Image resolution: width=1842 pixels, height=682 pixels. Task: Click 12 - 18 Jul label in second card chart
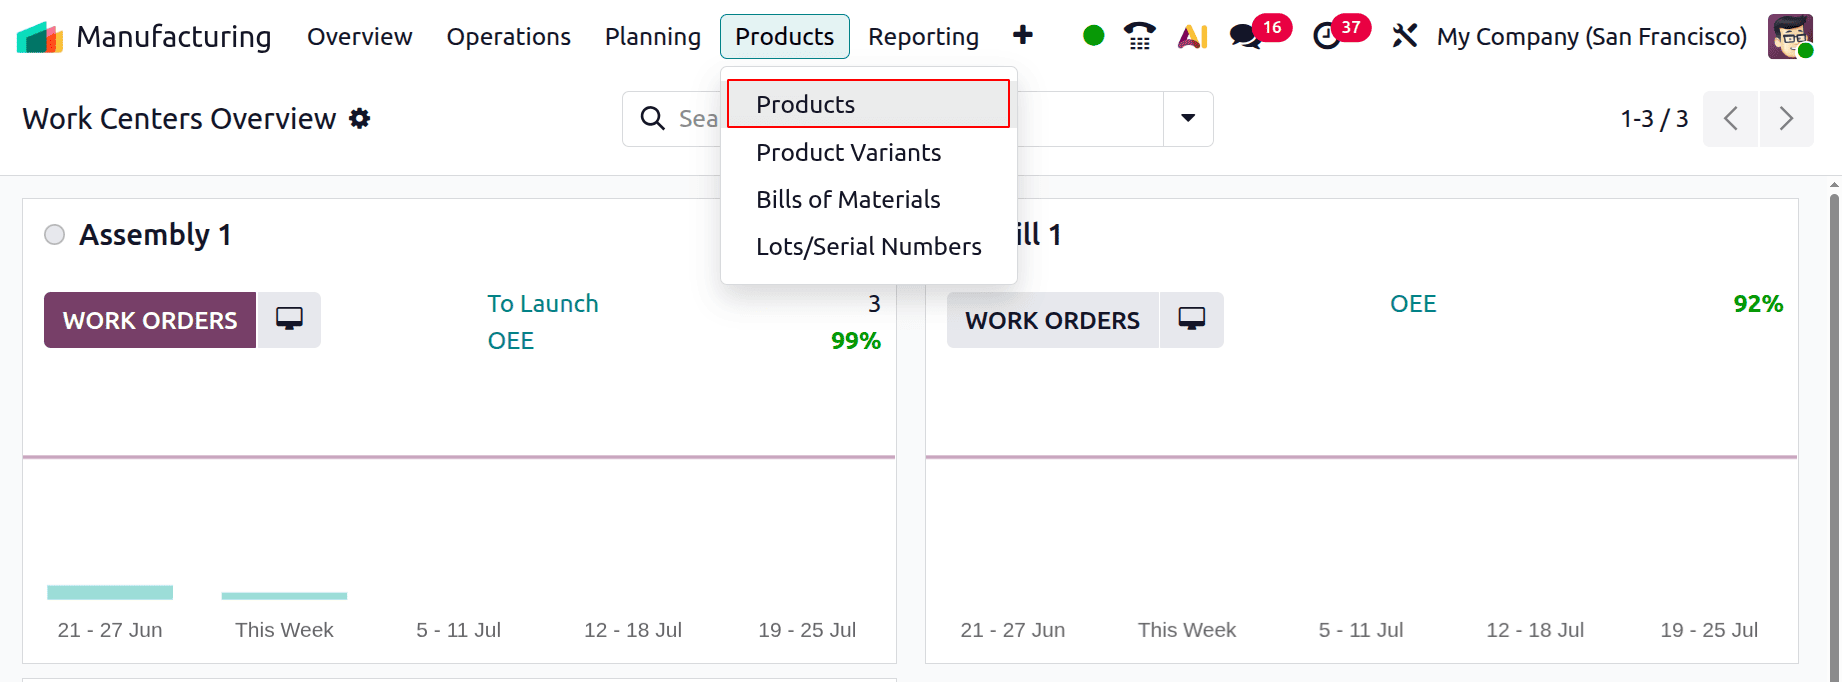[x=1535, y=630]
